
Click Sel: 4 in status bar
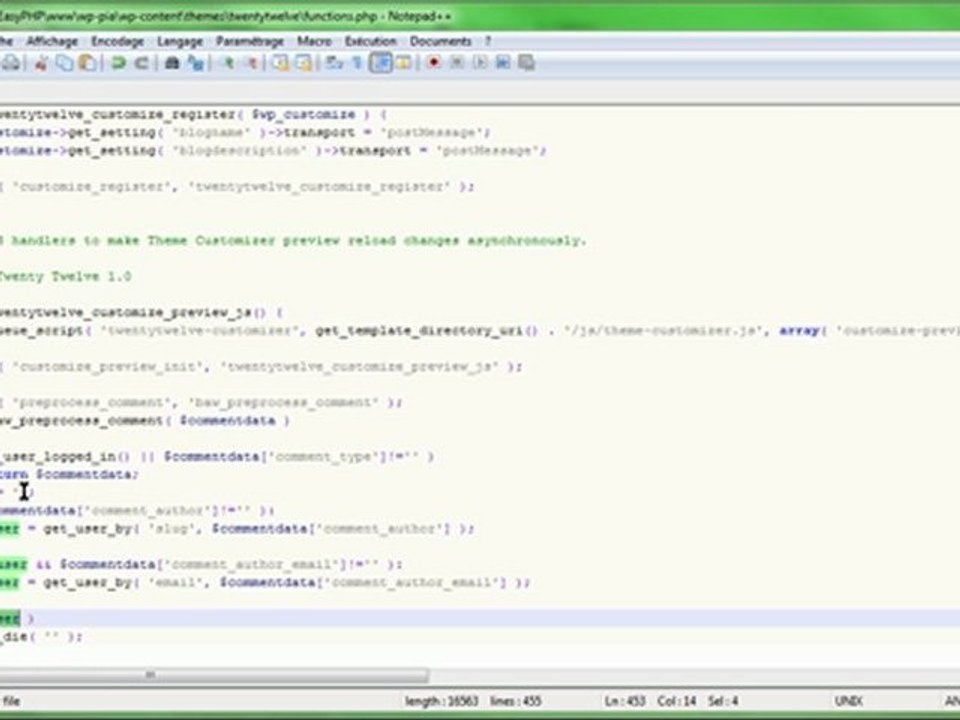(x=722, y=701)
